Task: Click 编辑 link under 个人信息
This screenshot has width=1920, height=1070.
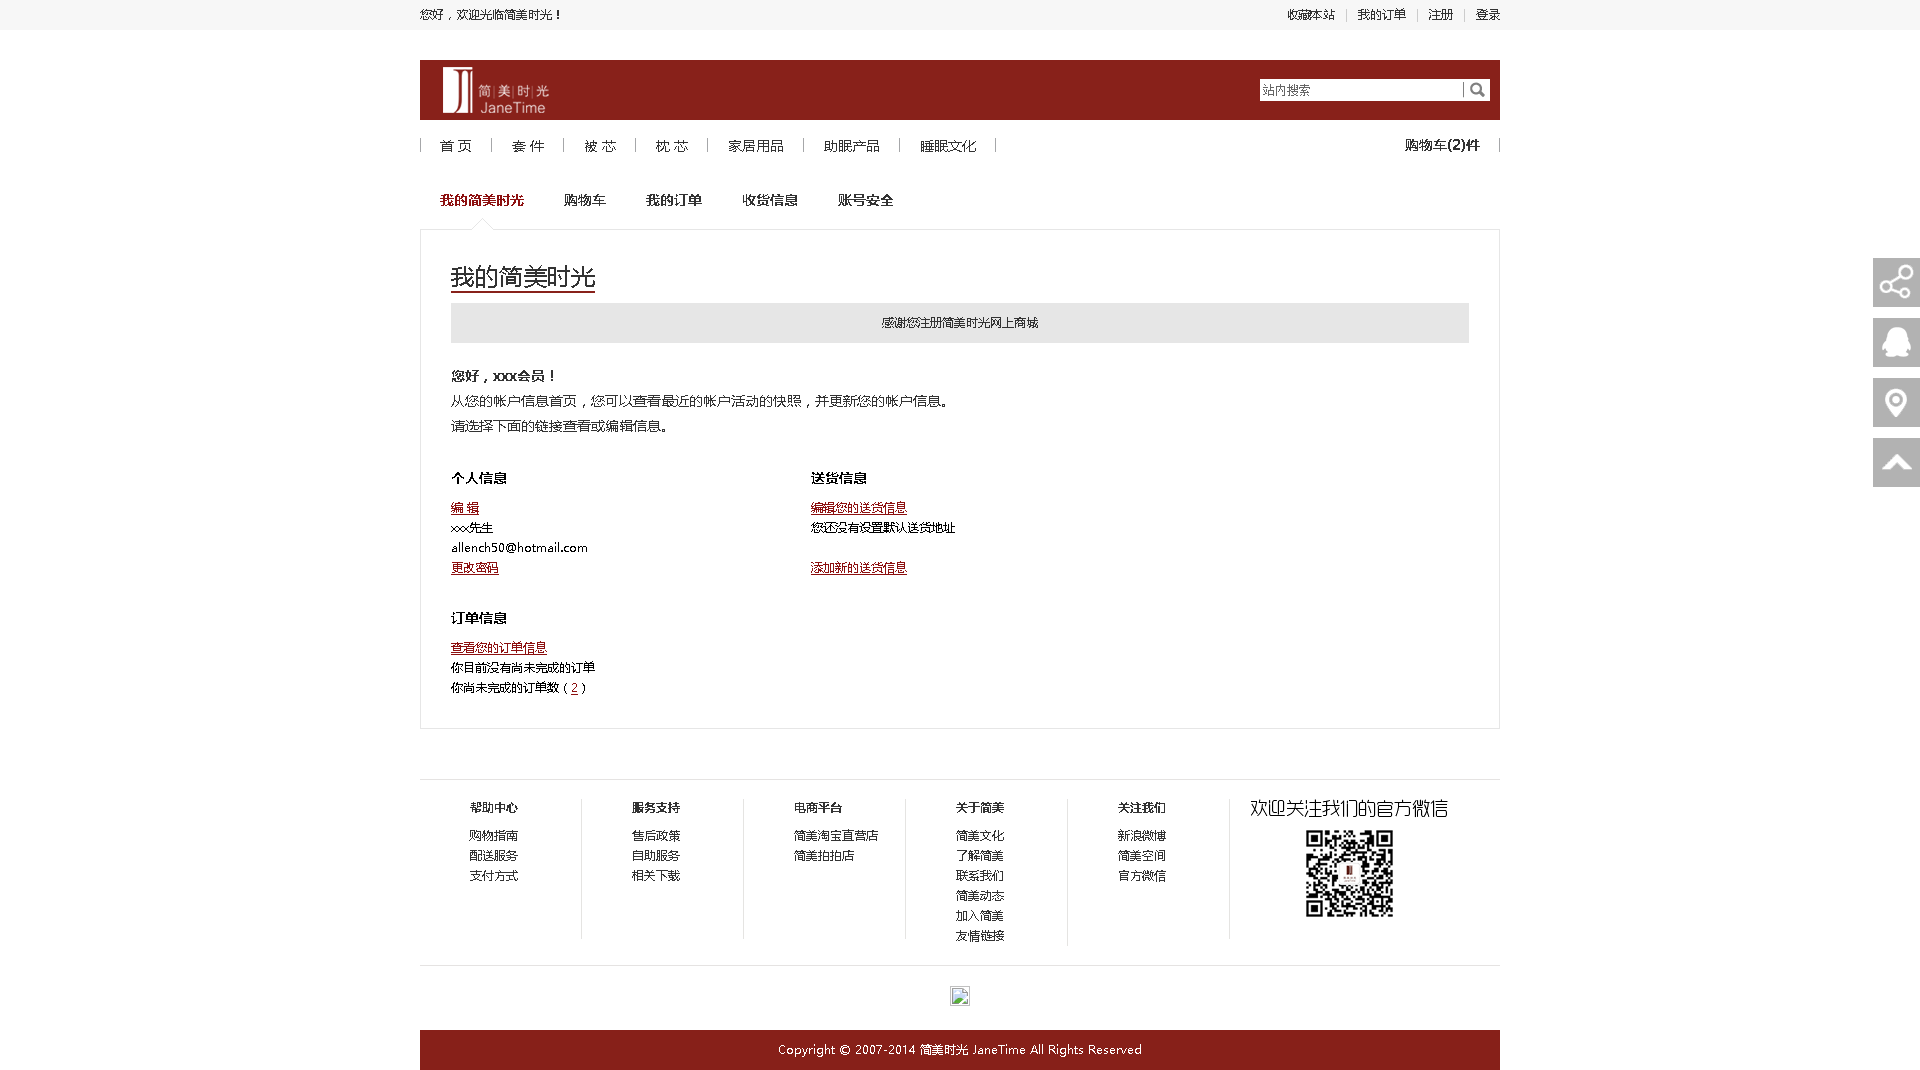Action: pos(464,508)
